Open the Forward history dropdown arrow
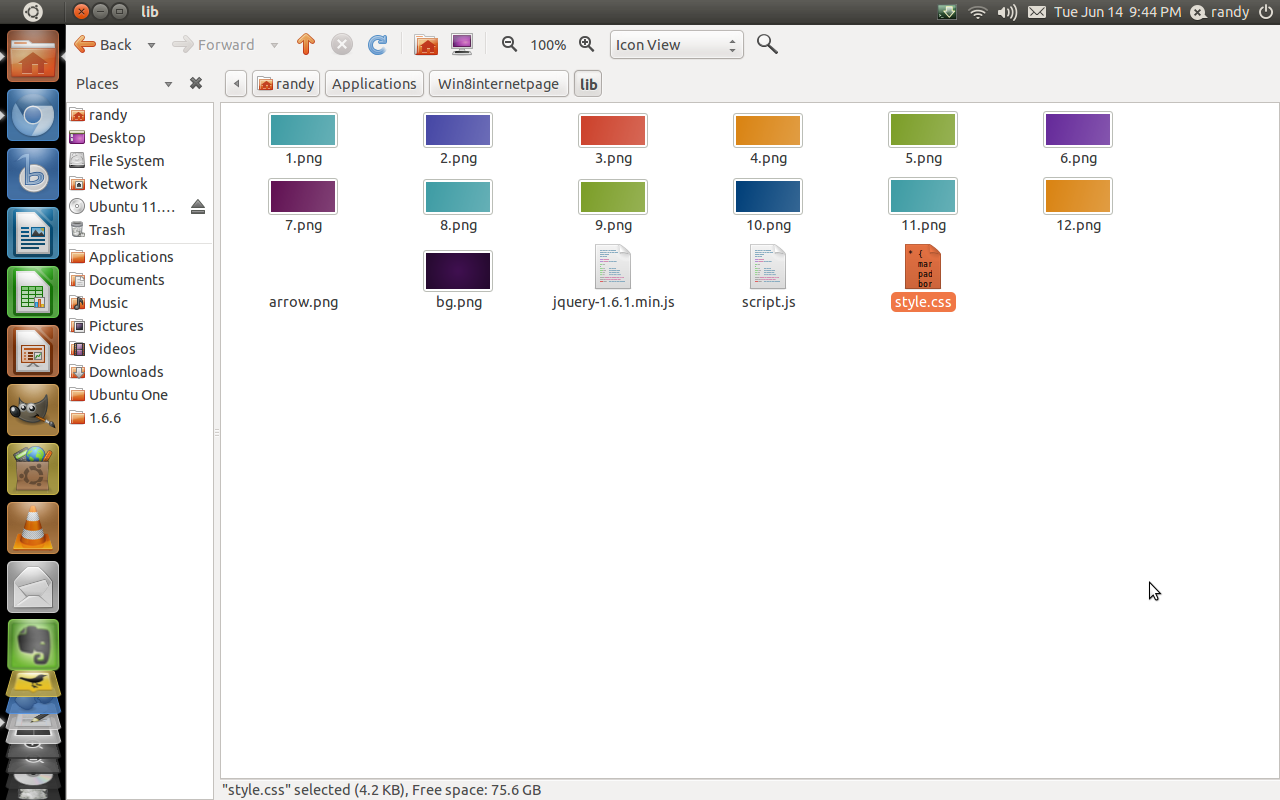Viewport: 1280px width, 800px height. [x=274, y=45]
